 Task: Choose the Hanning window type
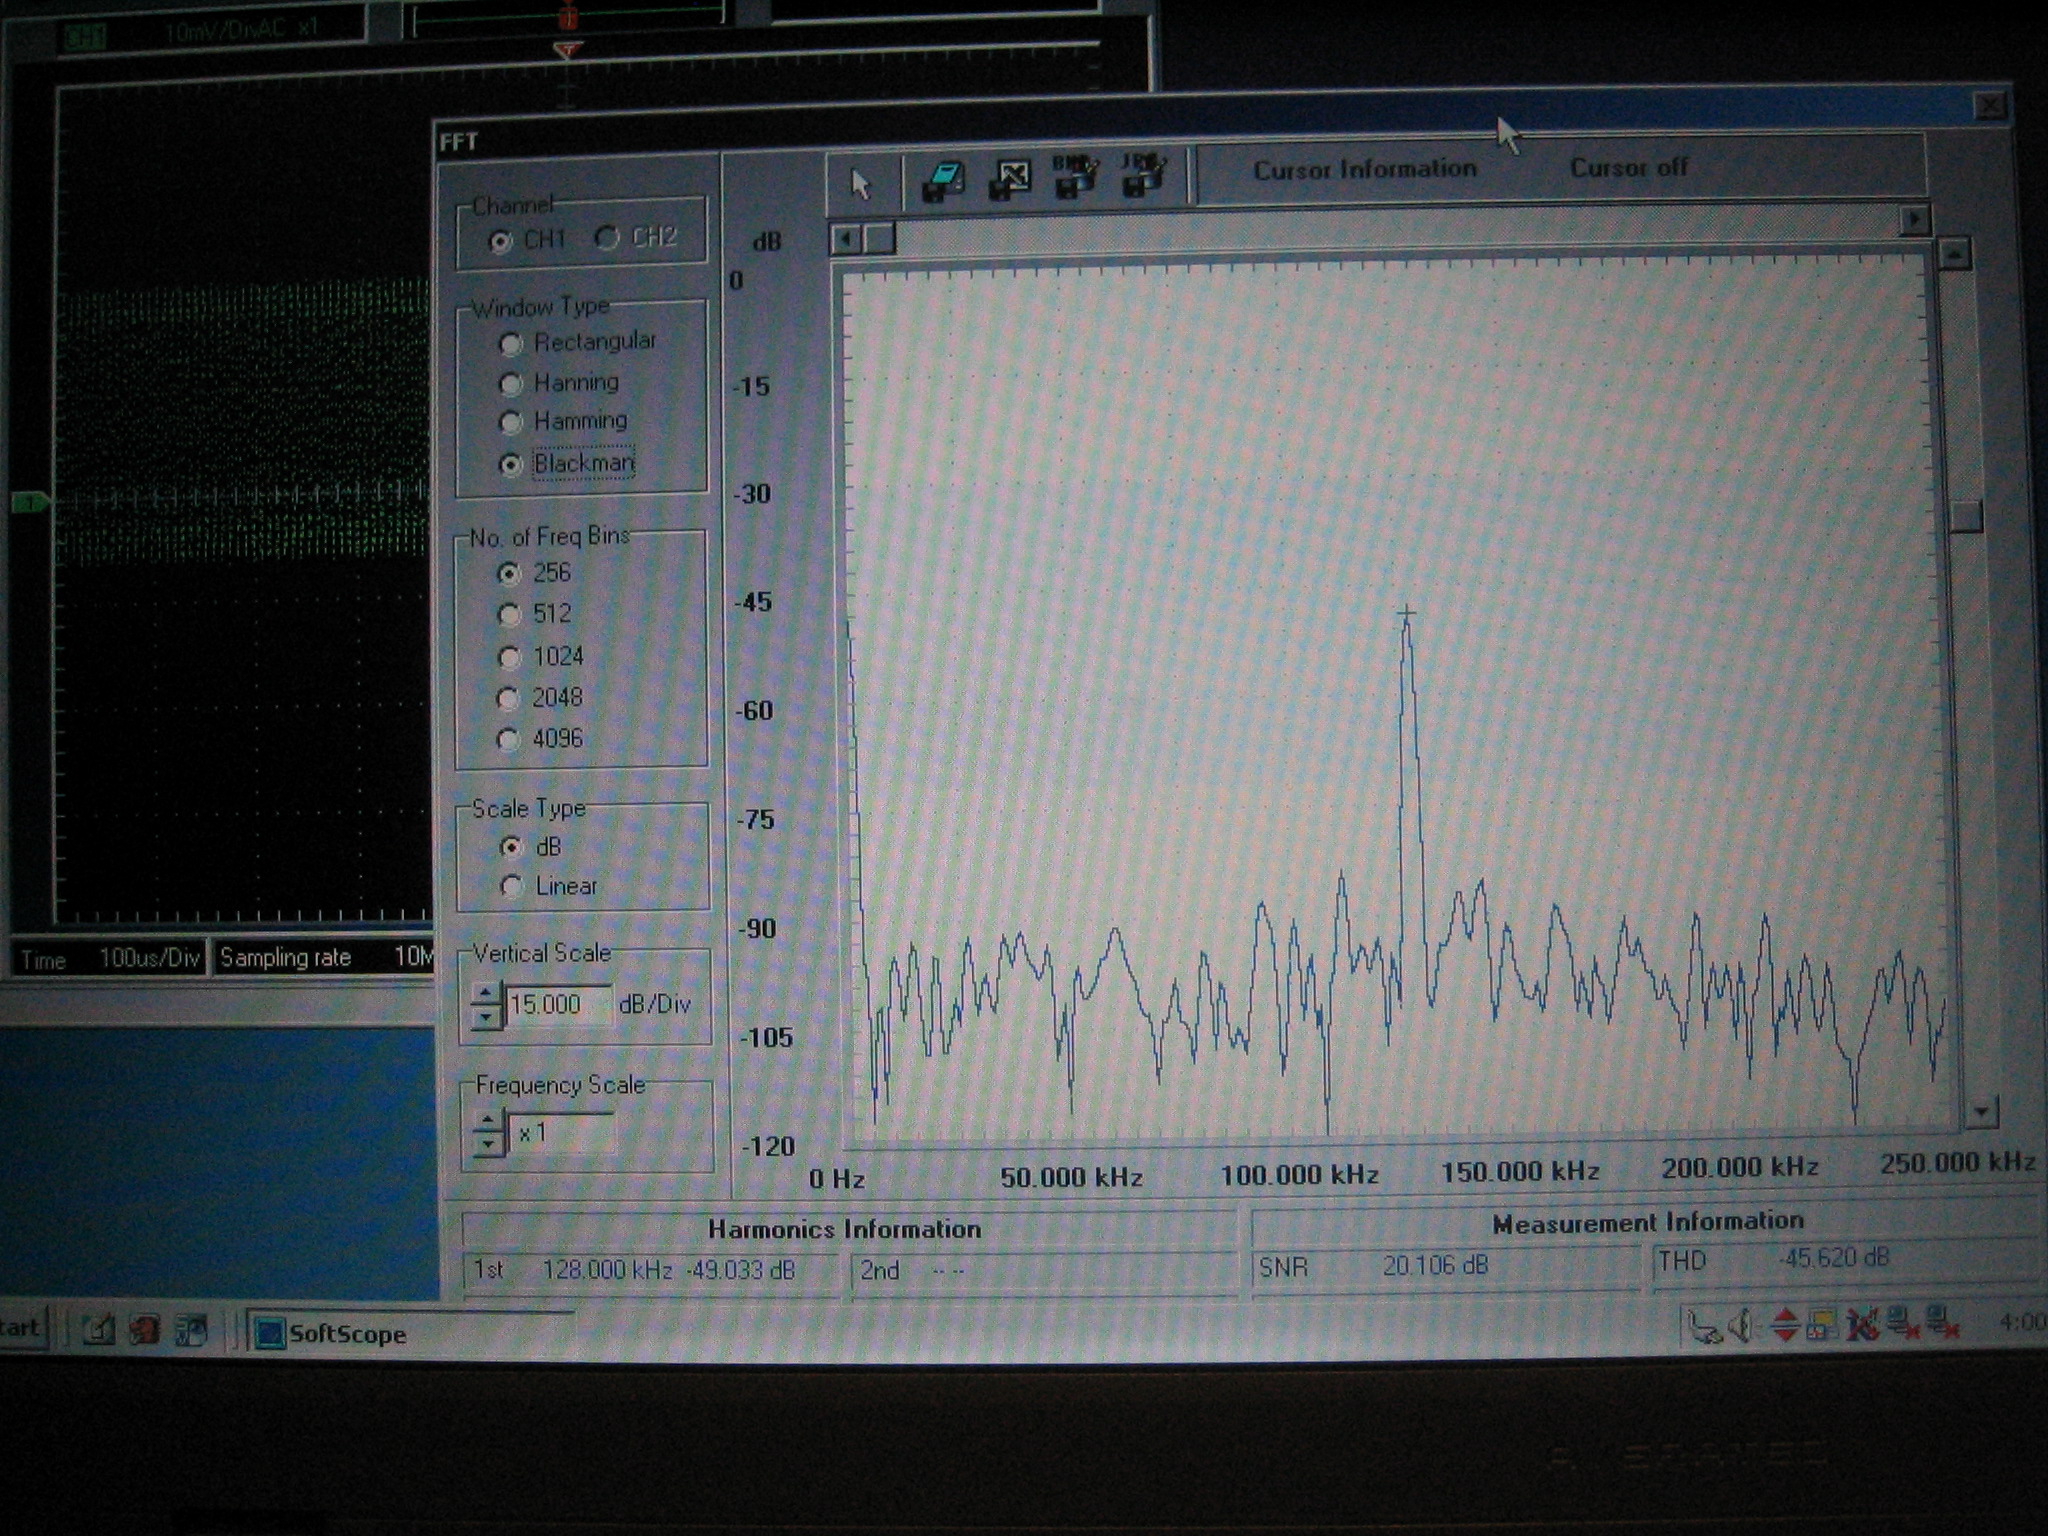click(x=511, y=384)
